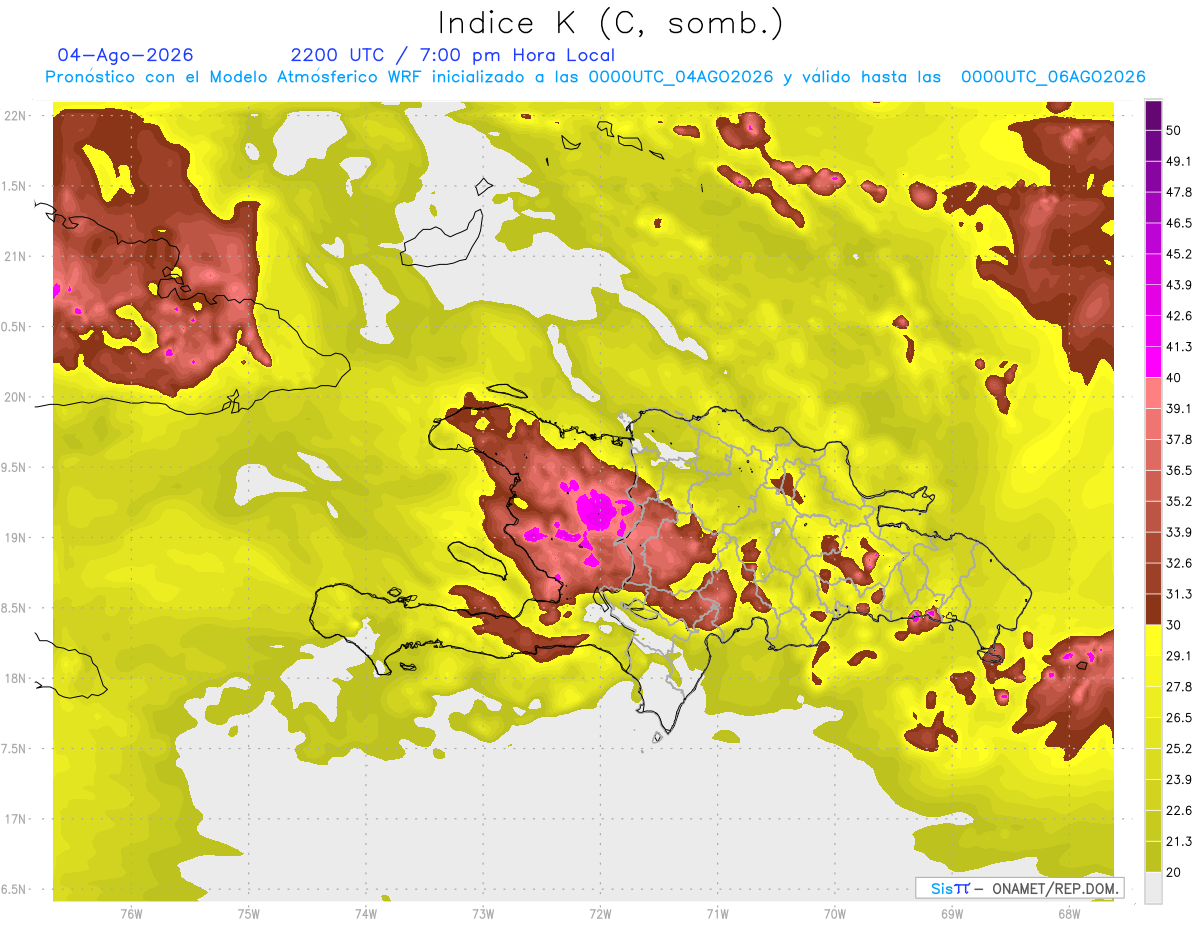Click the '18N' latitude axis label
Screen dimensions: 1200x927
(14, 678)
